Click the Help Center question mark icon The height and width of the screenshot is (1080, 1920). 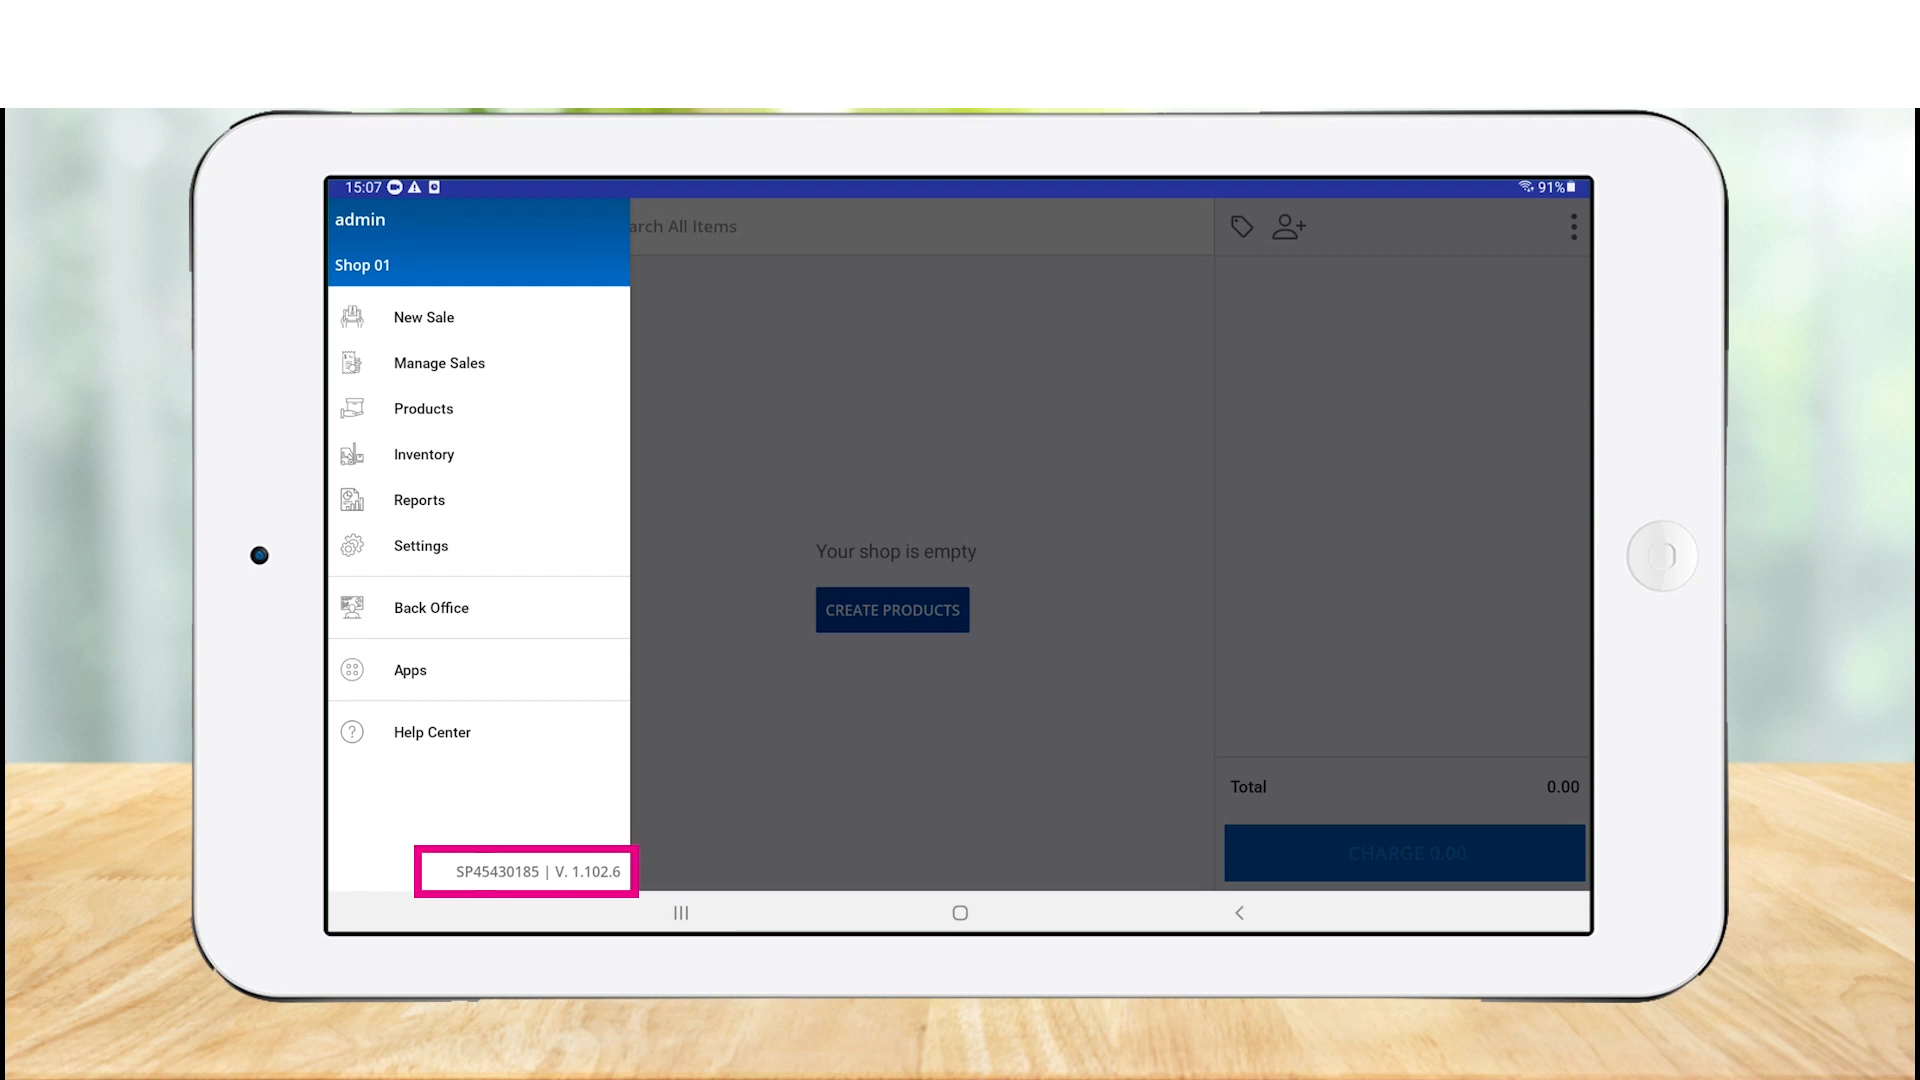coord(352,732)
